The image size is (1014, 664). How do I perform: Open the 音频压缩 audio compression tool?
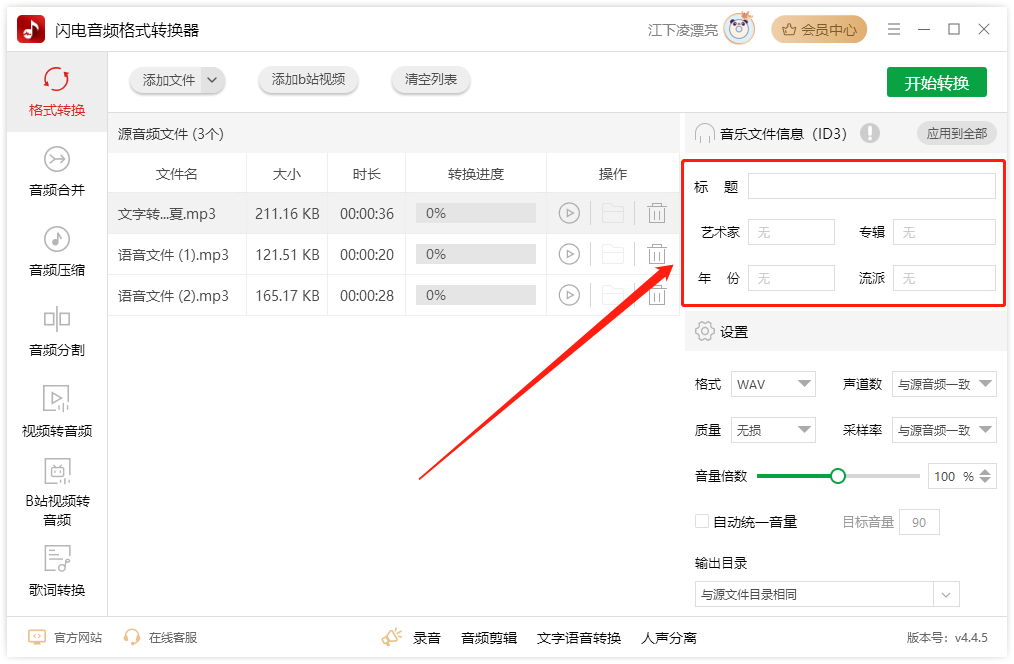coord(57,251)
